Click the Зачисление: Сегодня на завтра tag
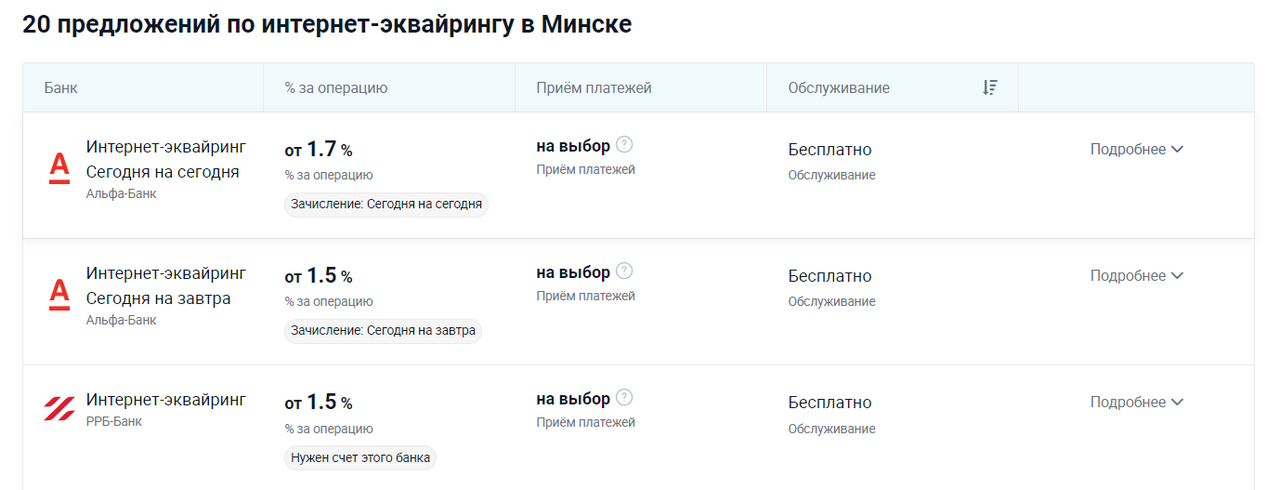The height and width of the screenshot is (490, 1280). click(x=383, y=331)
